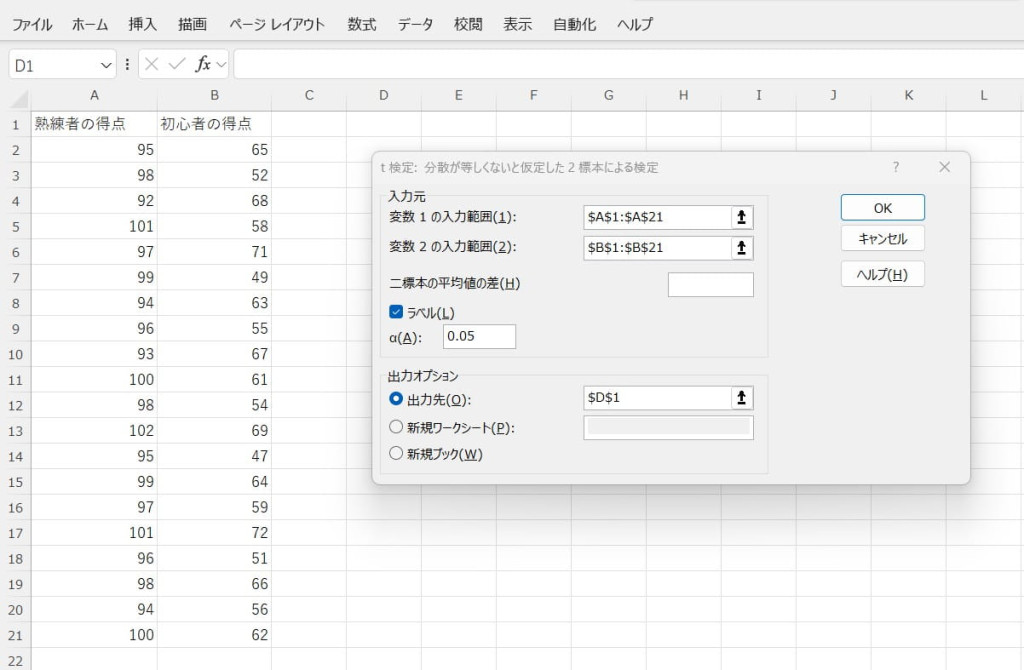
Task: Click the fx insert function icon
Action: [202, 64]
